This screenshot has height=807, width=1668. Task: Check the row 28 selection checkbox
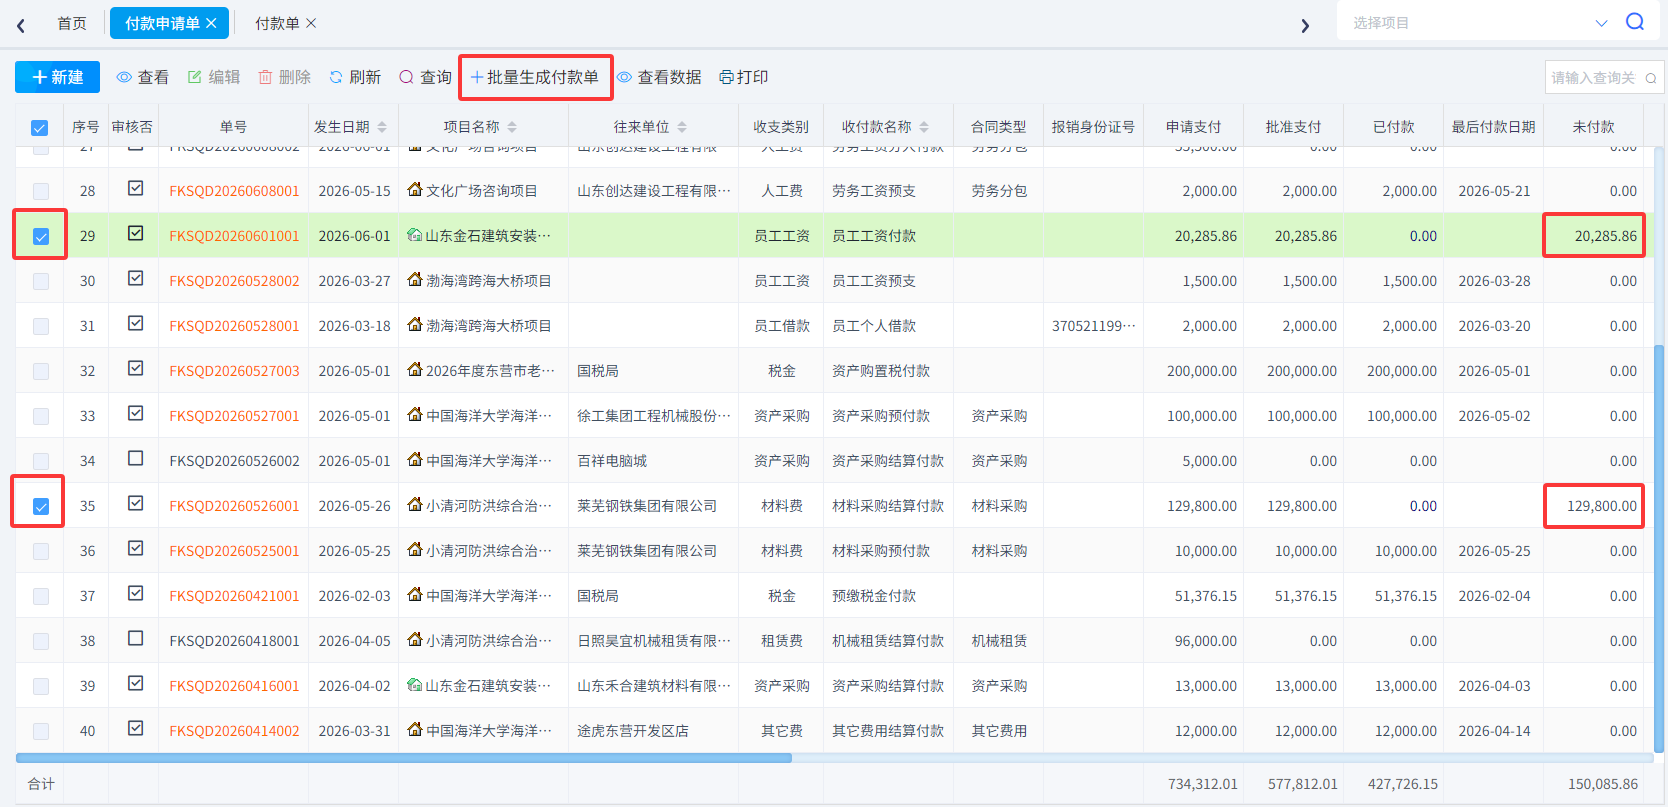tap(41, 191)
